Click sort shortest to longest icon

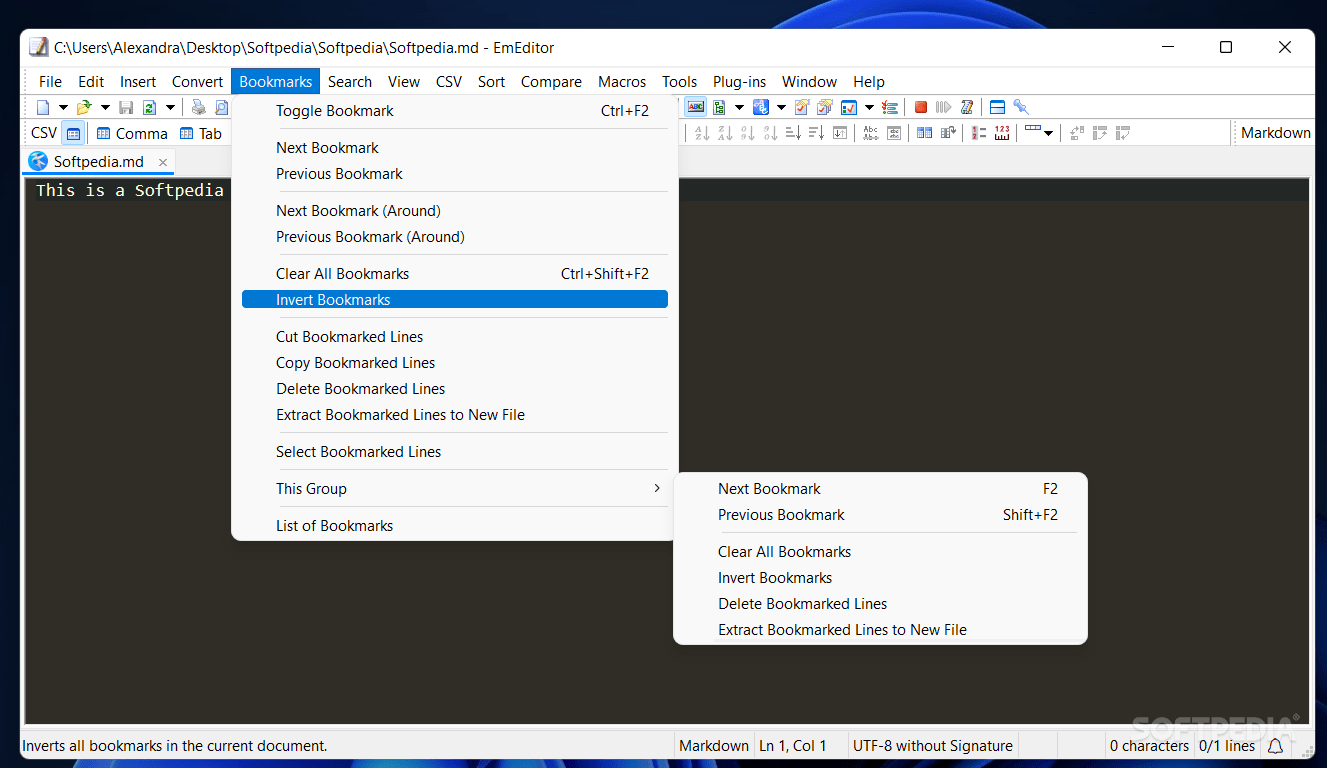pyautogui.click(x=793, y=133)
